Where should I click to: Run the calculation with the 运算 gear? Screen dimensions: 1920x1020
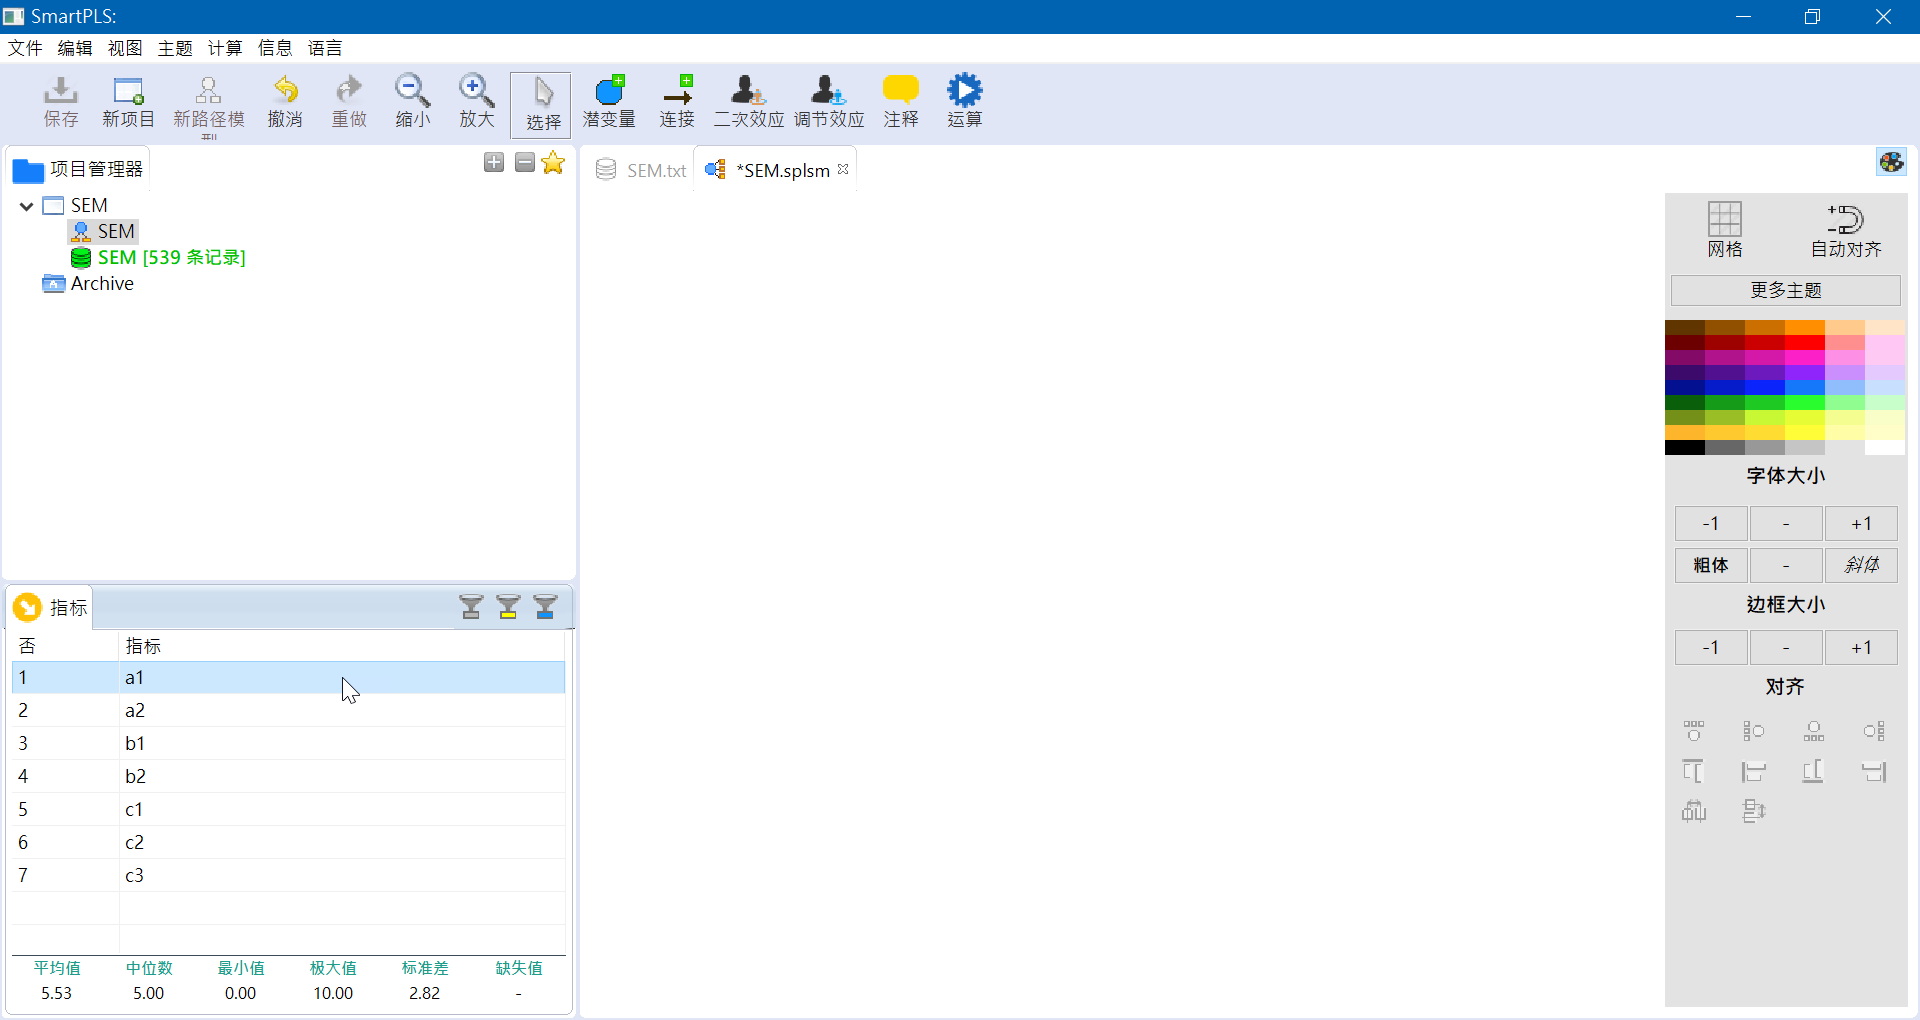(965, 102)
